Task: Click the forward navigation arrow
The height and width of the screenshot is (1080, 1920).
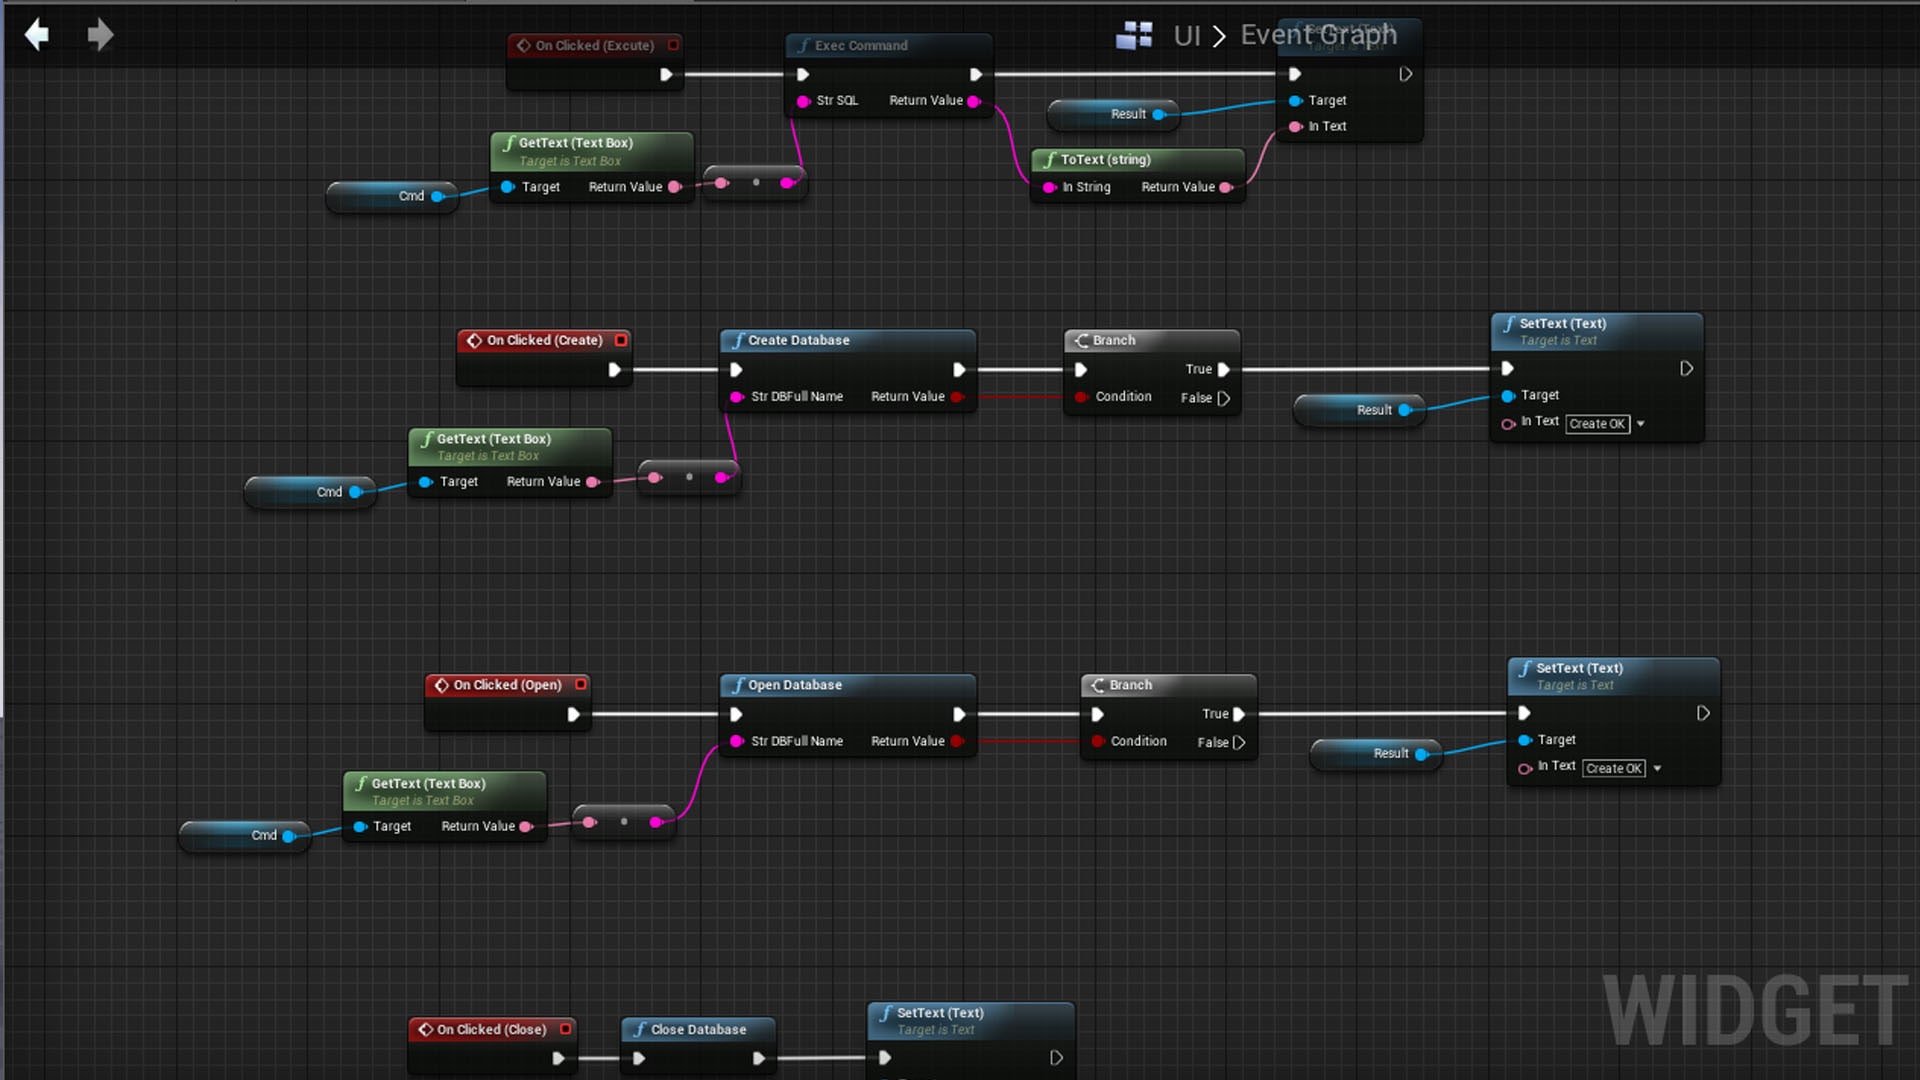Action: [x=100, y=35]
